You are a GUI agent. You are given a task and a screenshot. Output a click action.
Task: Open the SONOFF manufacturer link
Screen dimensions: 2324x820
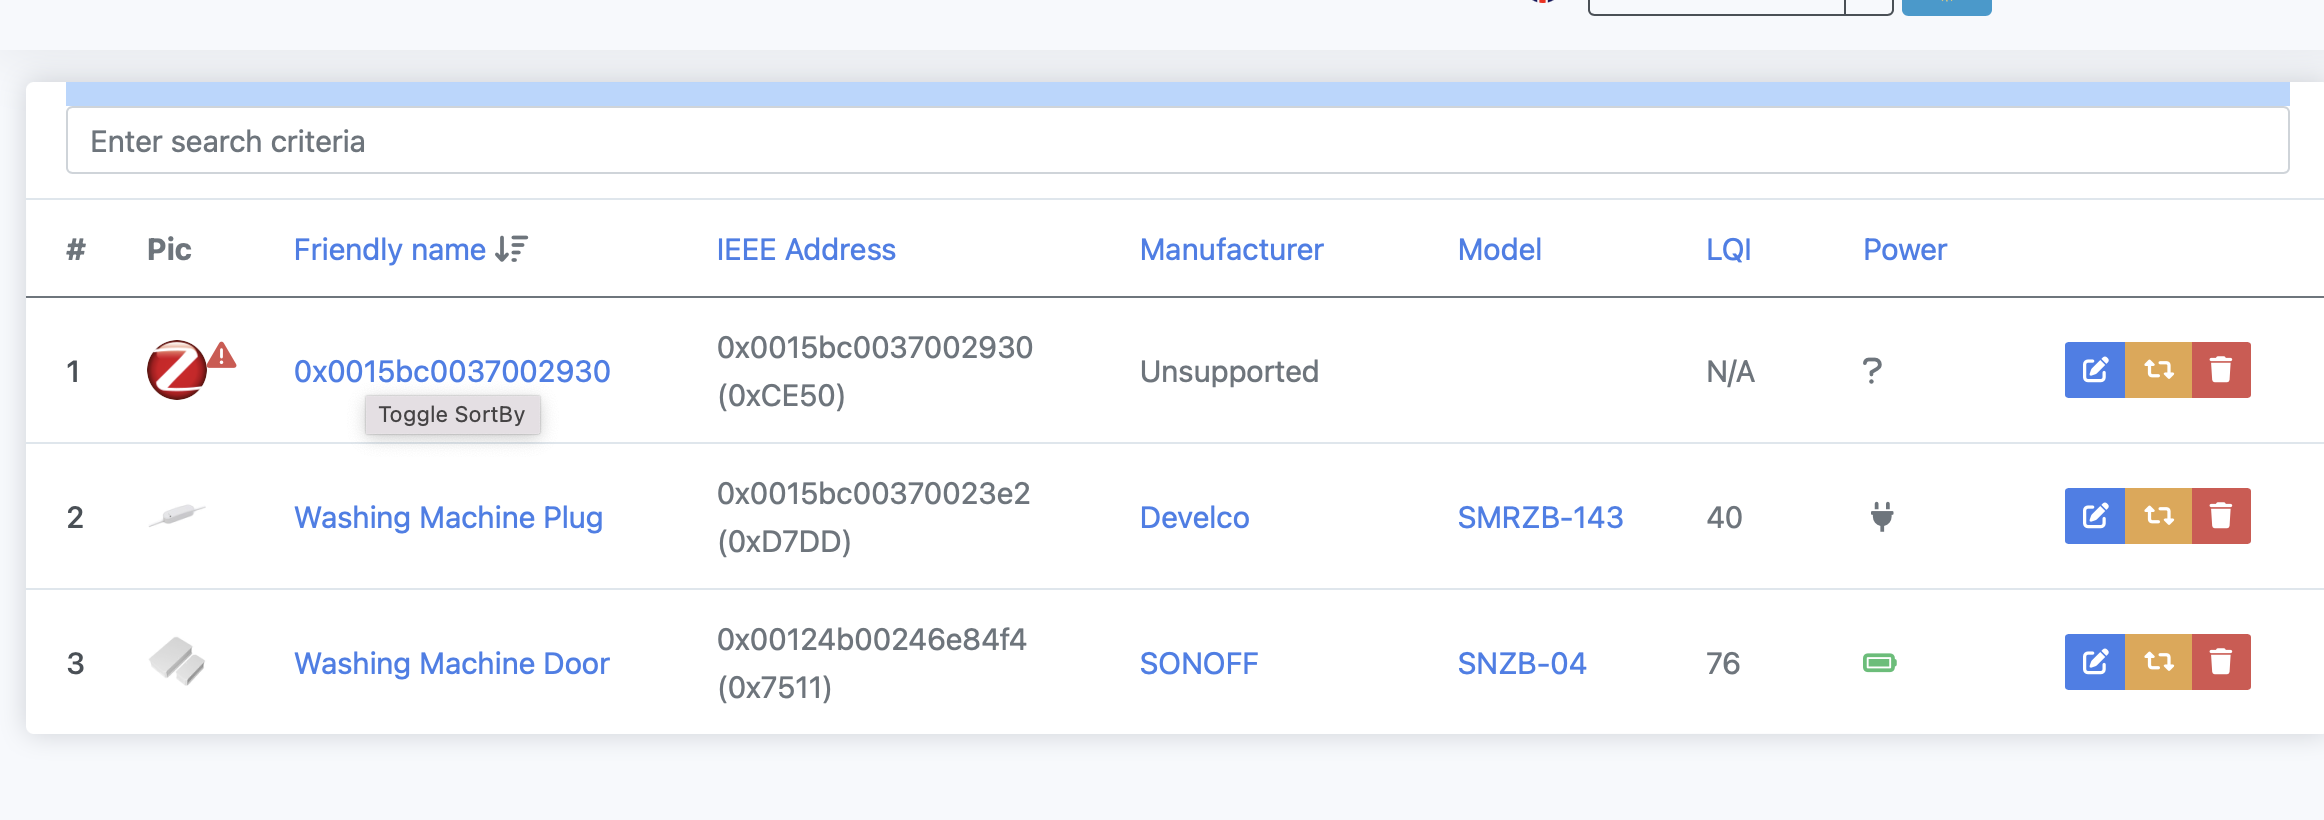click(x=1197, y=662)
